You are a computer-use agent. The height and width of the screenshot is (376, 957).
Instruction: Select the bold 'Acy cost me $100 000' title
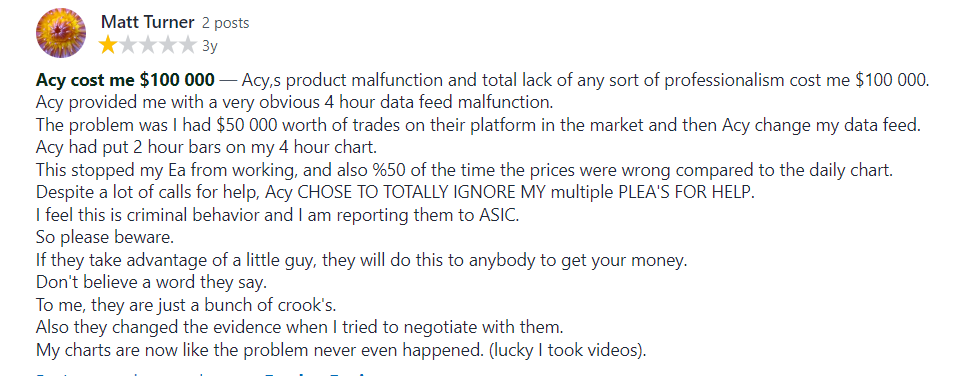coord(125,80)
